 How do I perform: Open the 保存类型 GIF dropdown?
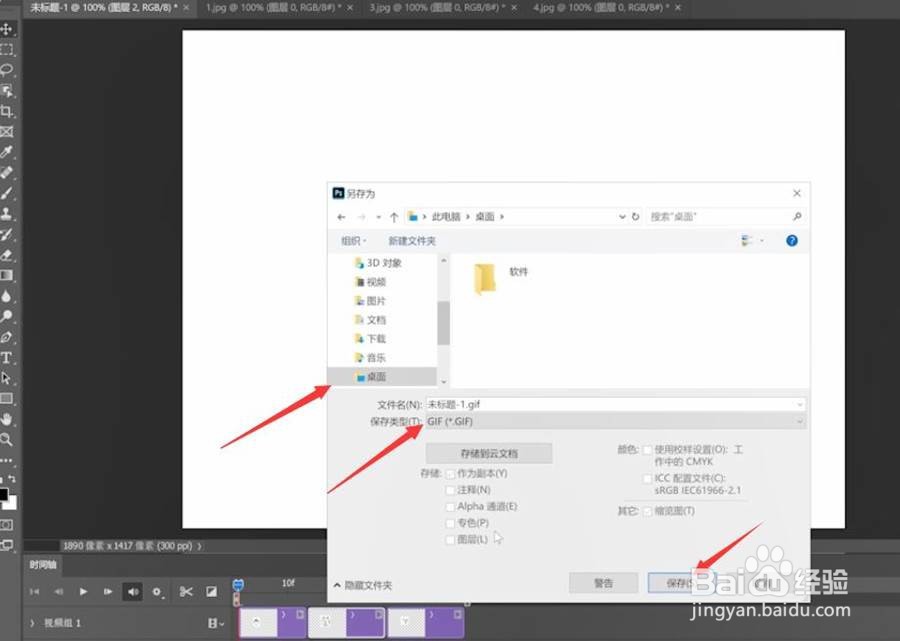pyautogui.click(x=615, y=421)
